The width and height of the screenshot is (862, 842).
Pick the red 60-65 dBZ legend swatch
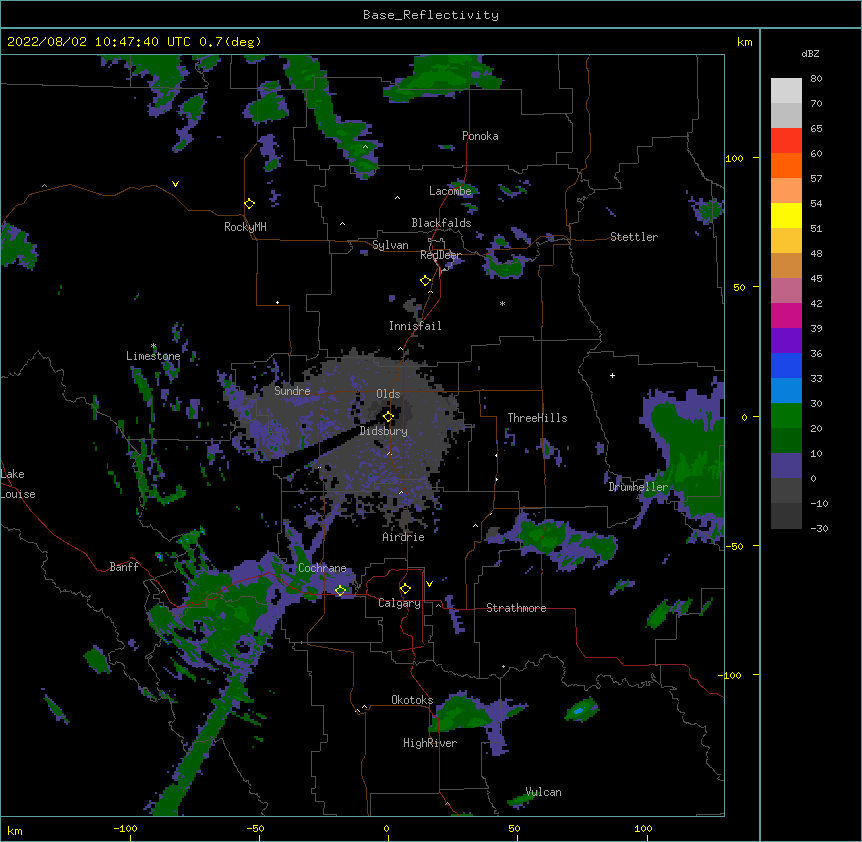(x=786, y=141)
